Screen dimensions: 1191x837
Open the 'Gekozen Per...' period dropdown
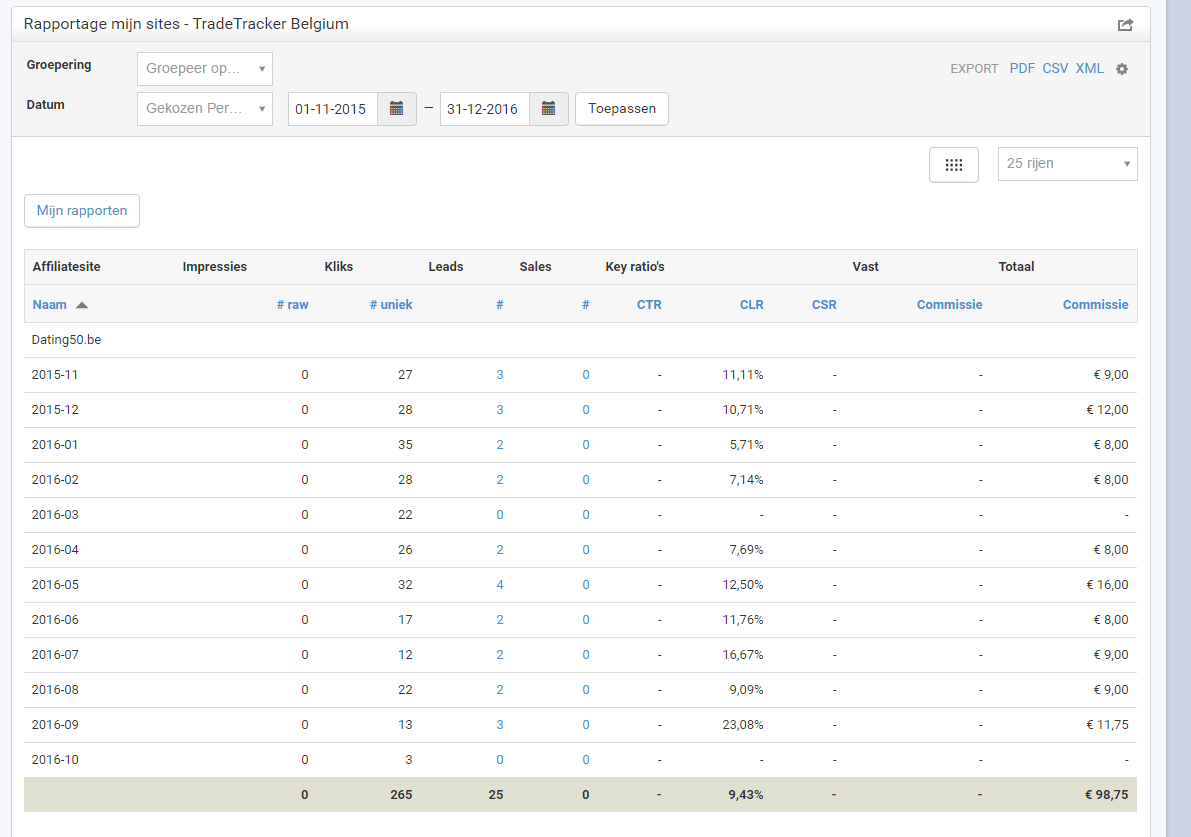(205, 109)
